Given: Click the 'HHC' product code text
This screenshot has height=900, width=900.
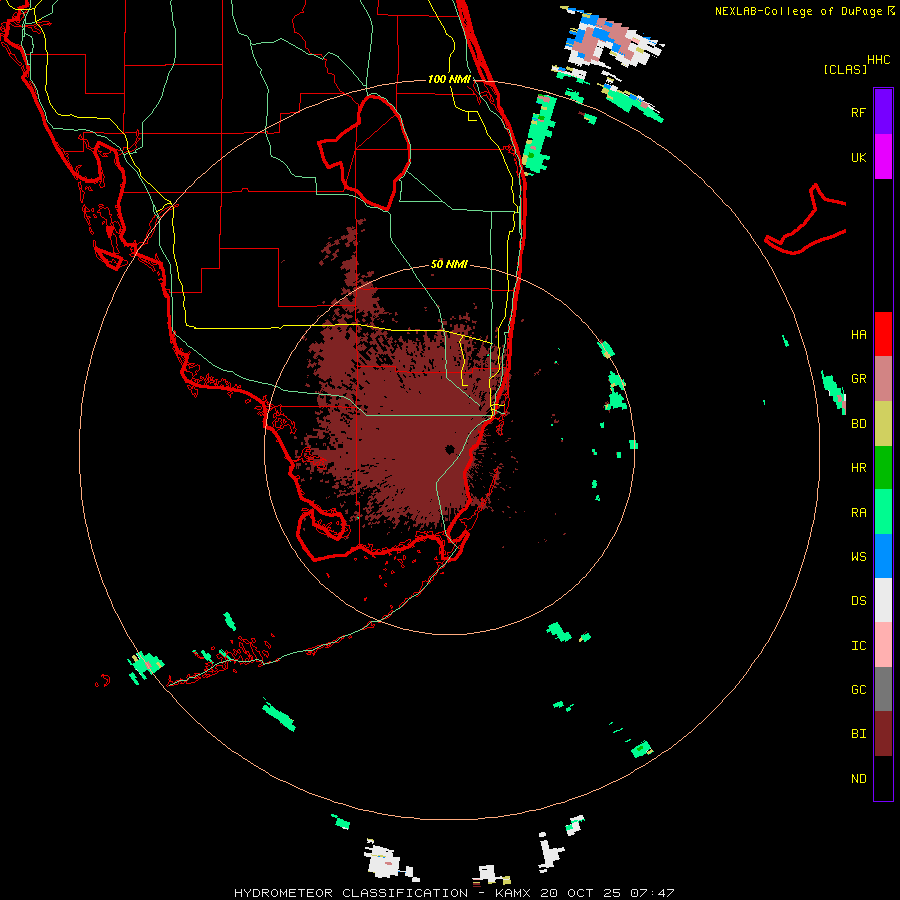Looking at the screenshot, I should coord(879,60).
